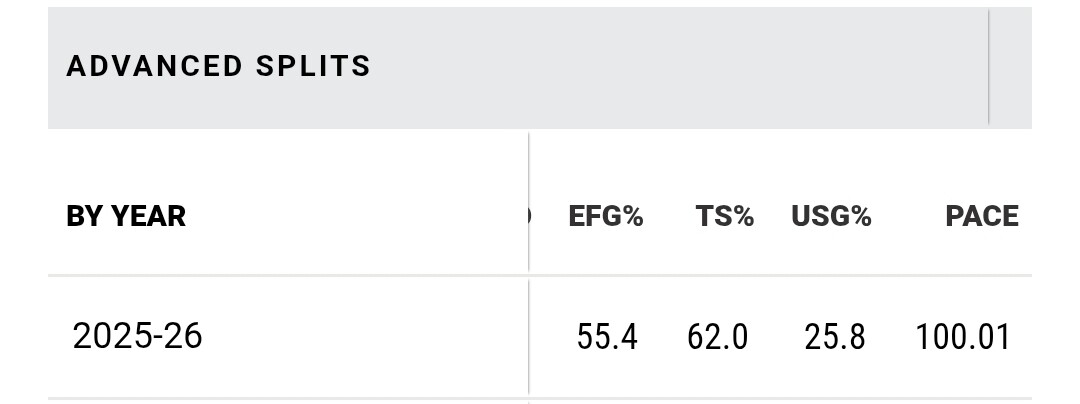
Task: Select the ADVANCED SPLITS section title
Action: coord(219,67)
